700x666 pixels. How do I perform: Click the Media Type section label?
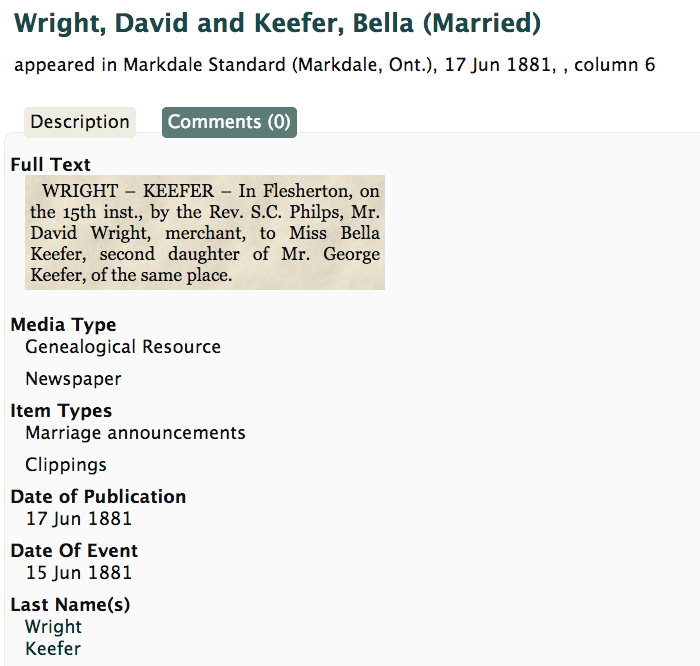pyautogui.click(x=63, y=325)
